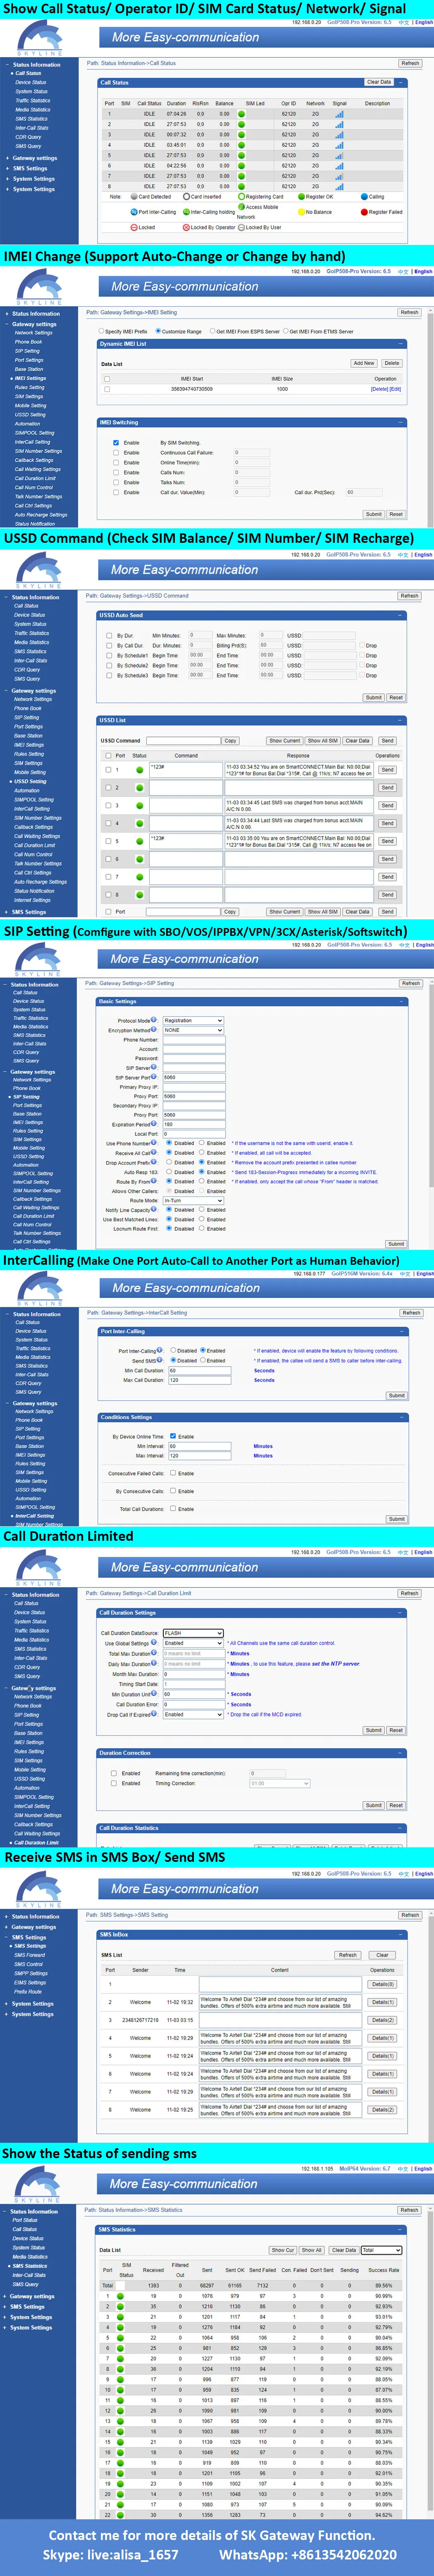
Task: Open Timing Correction 01:00 dropdown
Action: (x=279, y=1783)
